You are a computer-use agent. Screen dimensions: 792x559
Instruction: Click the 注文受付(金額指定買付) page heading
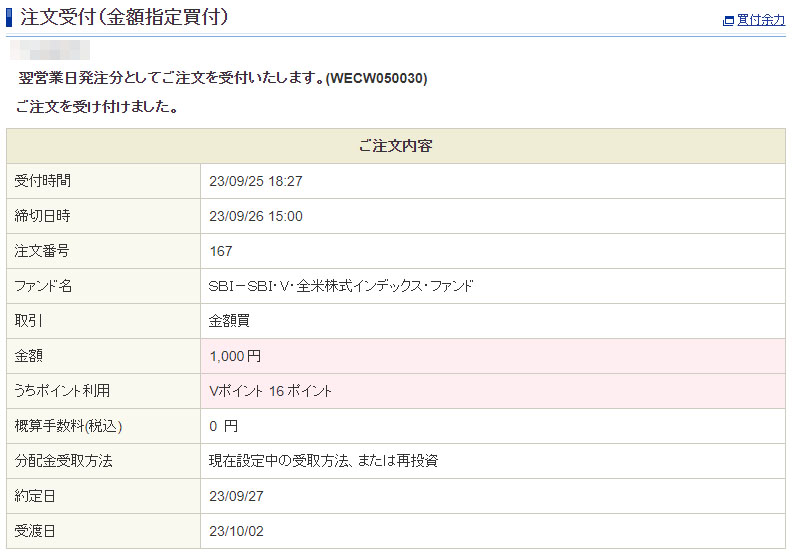(x=124, y=16)
